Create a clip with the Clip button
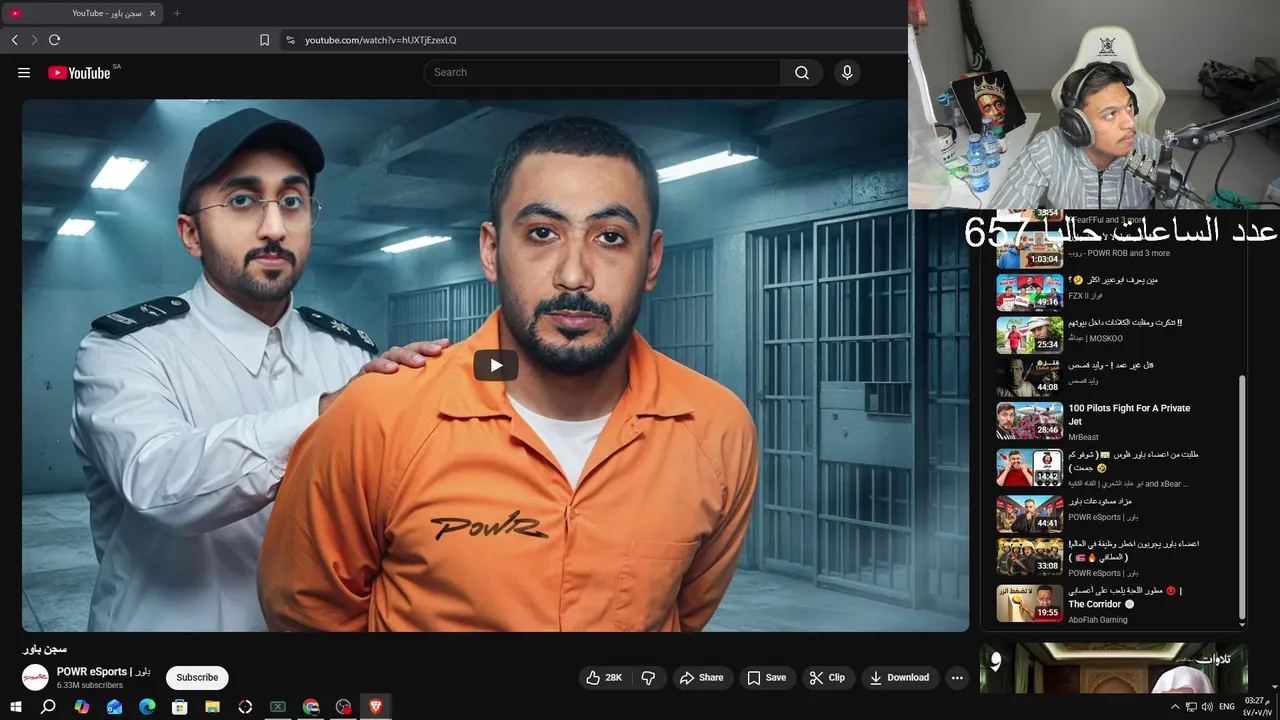1280x720 pixels. [827, 678]
